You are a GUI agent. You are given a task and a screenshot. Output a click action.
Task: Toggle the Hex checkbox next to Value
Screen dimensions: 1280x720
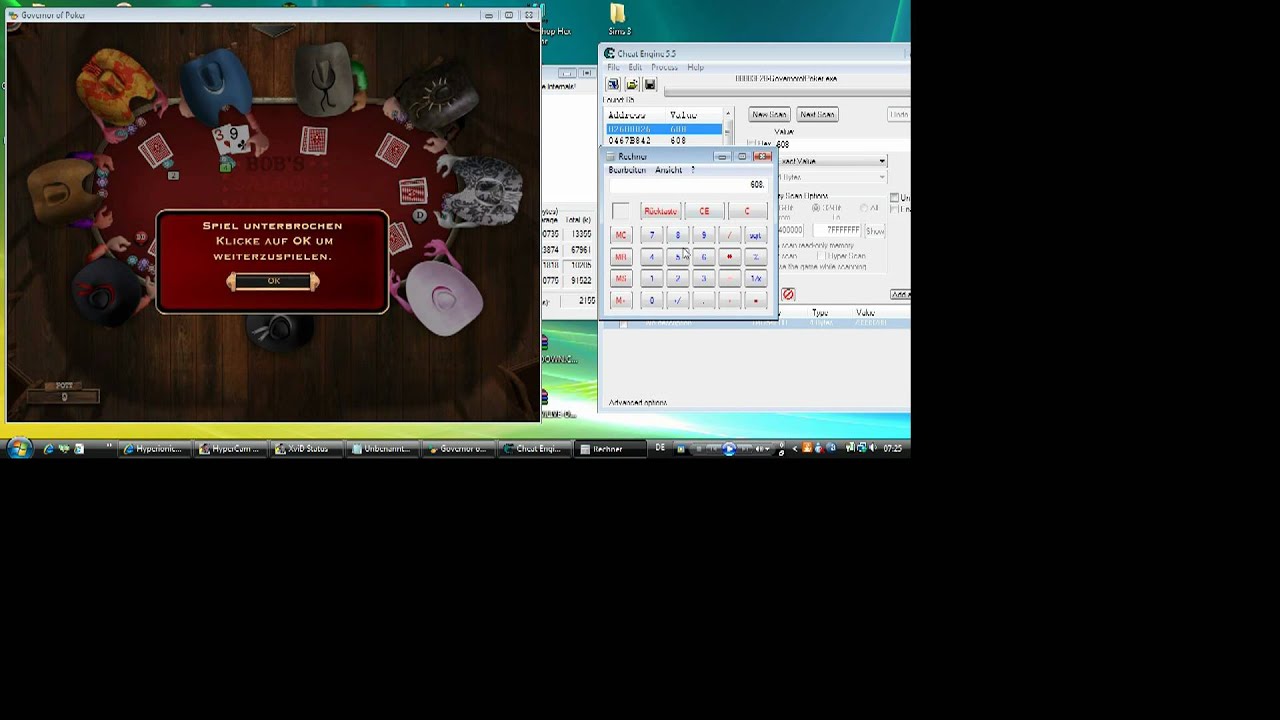pyautogui.click(x=752, y=144)
